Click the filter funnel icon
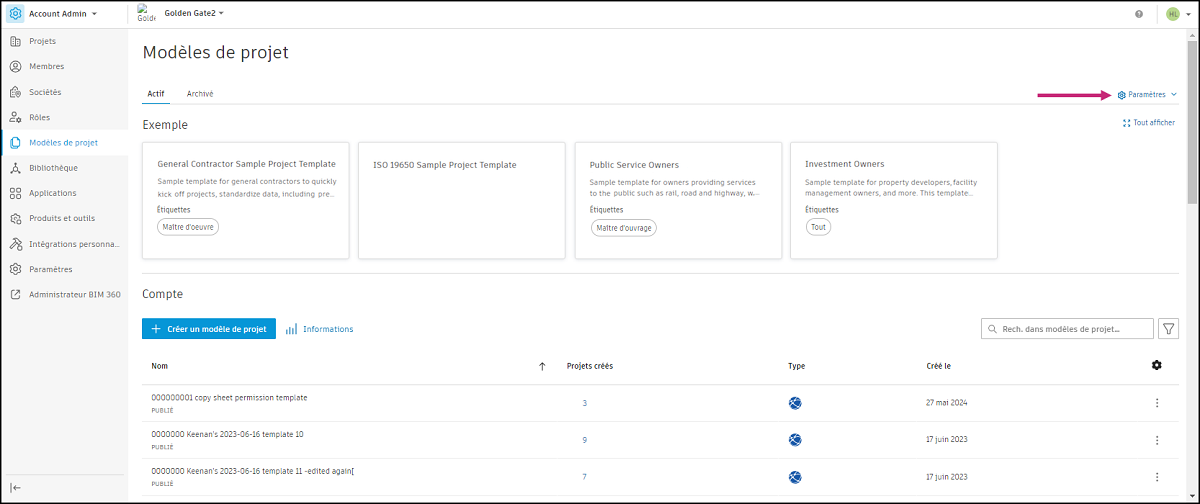Viewport: 1200px width, 504px height. (x=1168, y=329)
